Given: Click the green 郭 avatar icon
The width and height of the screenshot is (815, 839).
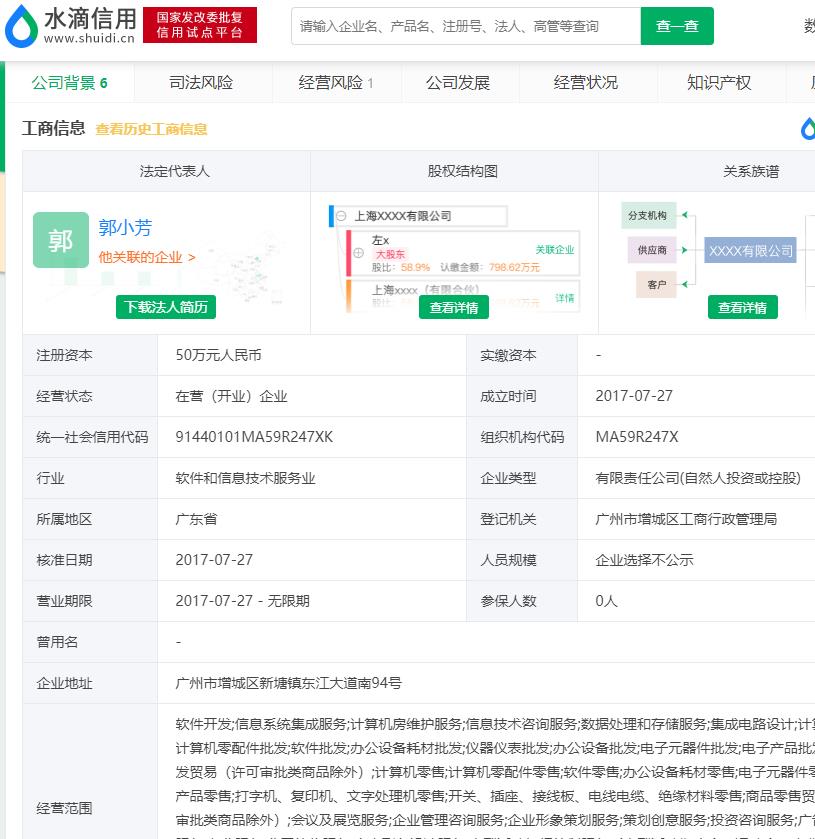Looking at the screenshot, I should pyautogui.click(x=61, y=240).
